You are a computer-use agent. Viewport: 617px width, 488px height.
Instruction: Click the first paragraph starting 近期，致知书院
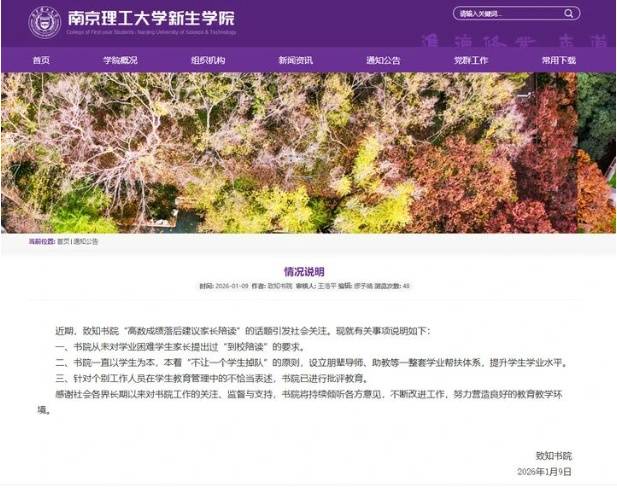tap(243, 331)
